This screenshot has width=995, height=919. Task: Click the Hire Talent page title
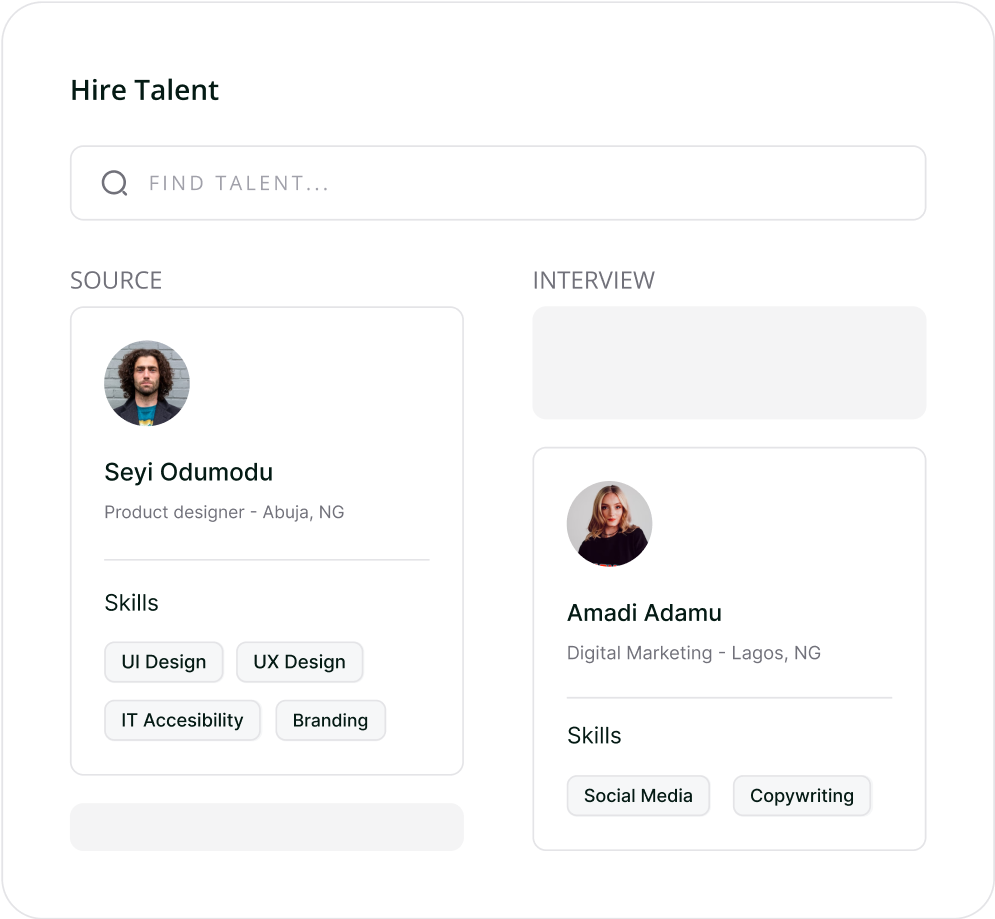pos(144,90)
